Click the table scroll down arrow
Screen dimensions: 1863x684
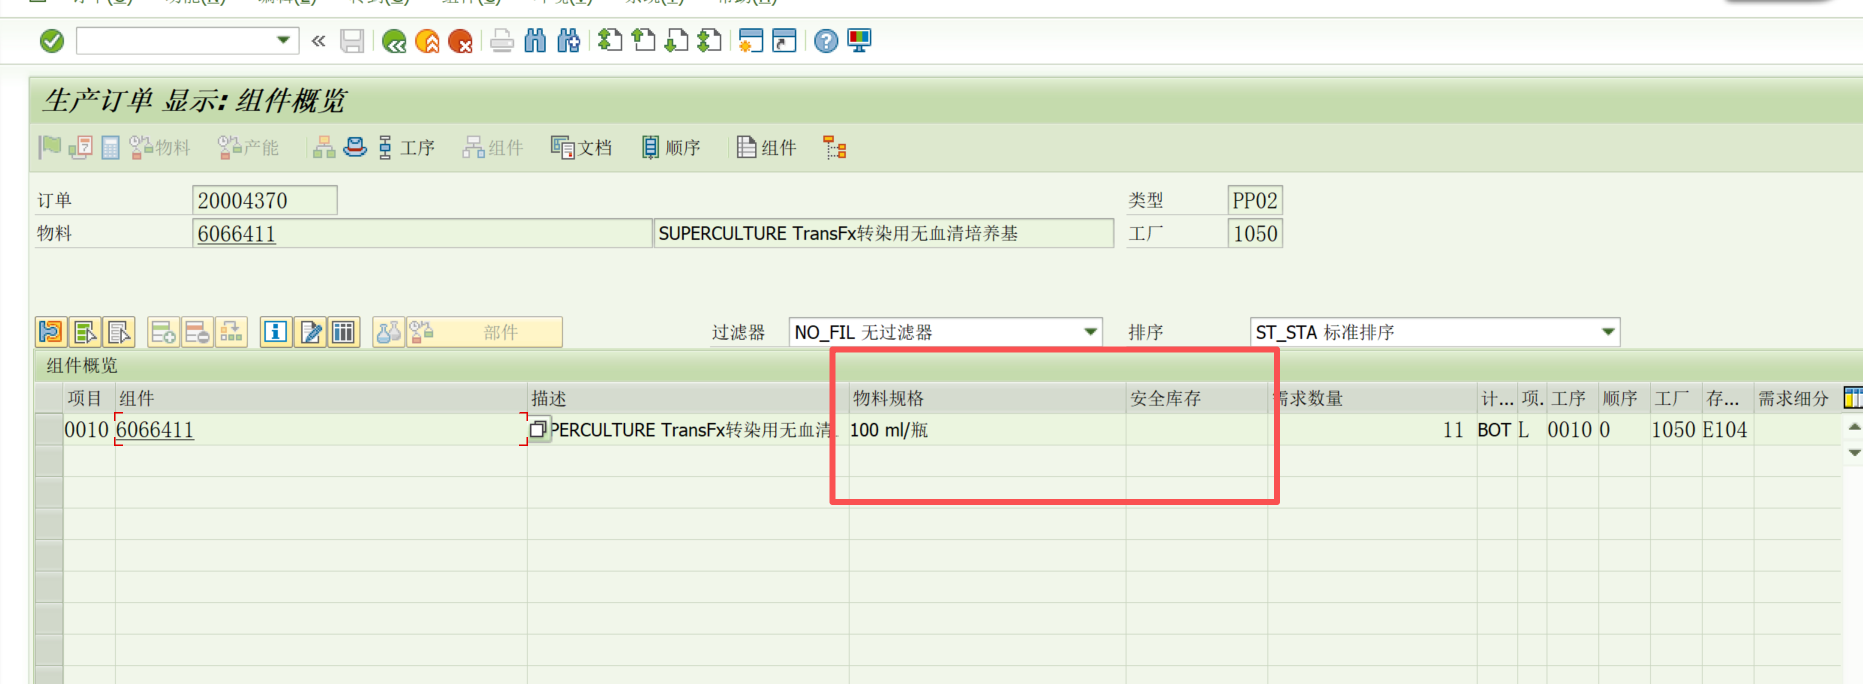tap(1854, 452)
